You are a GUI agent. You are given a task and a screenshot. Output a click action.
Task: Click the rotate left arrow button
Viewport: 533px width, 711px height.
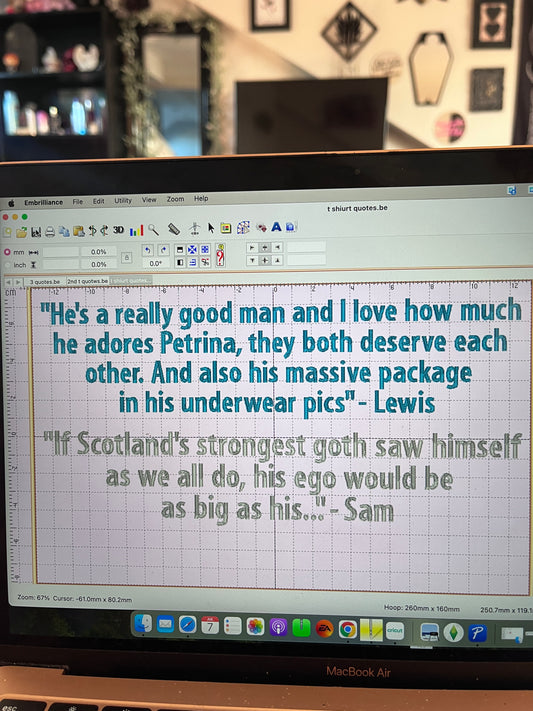pos(147,250)
